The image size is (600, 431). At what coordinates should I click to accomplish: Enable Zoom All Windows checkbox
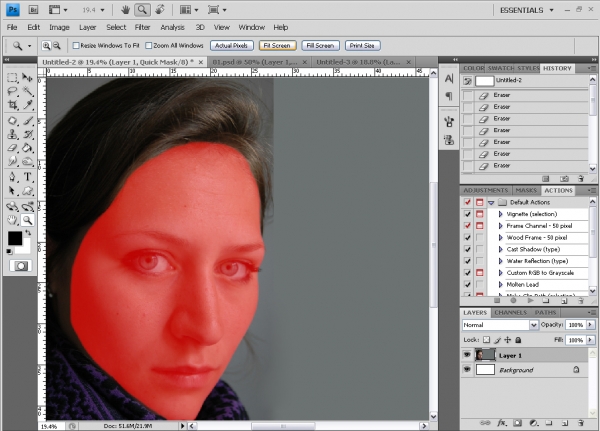click(149, 46)
